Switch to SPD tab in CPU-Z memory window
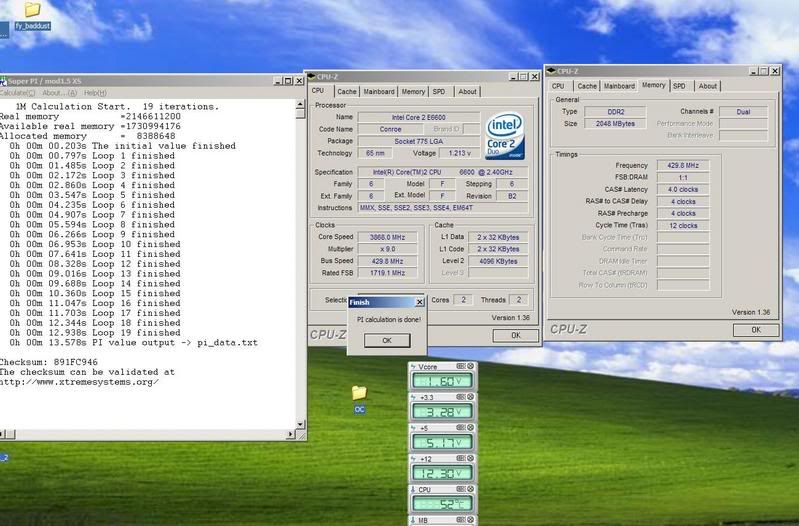The width and height of the screenshot is (799, 526). coord(679,86)
